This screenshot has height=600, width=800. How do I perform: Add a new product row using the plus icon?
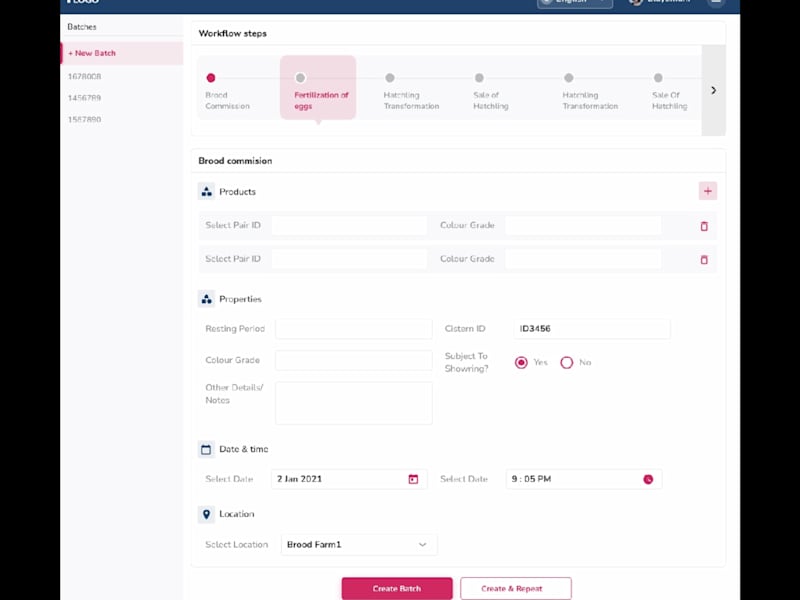[x=708, y=191]
